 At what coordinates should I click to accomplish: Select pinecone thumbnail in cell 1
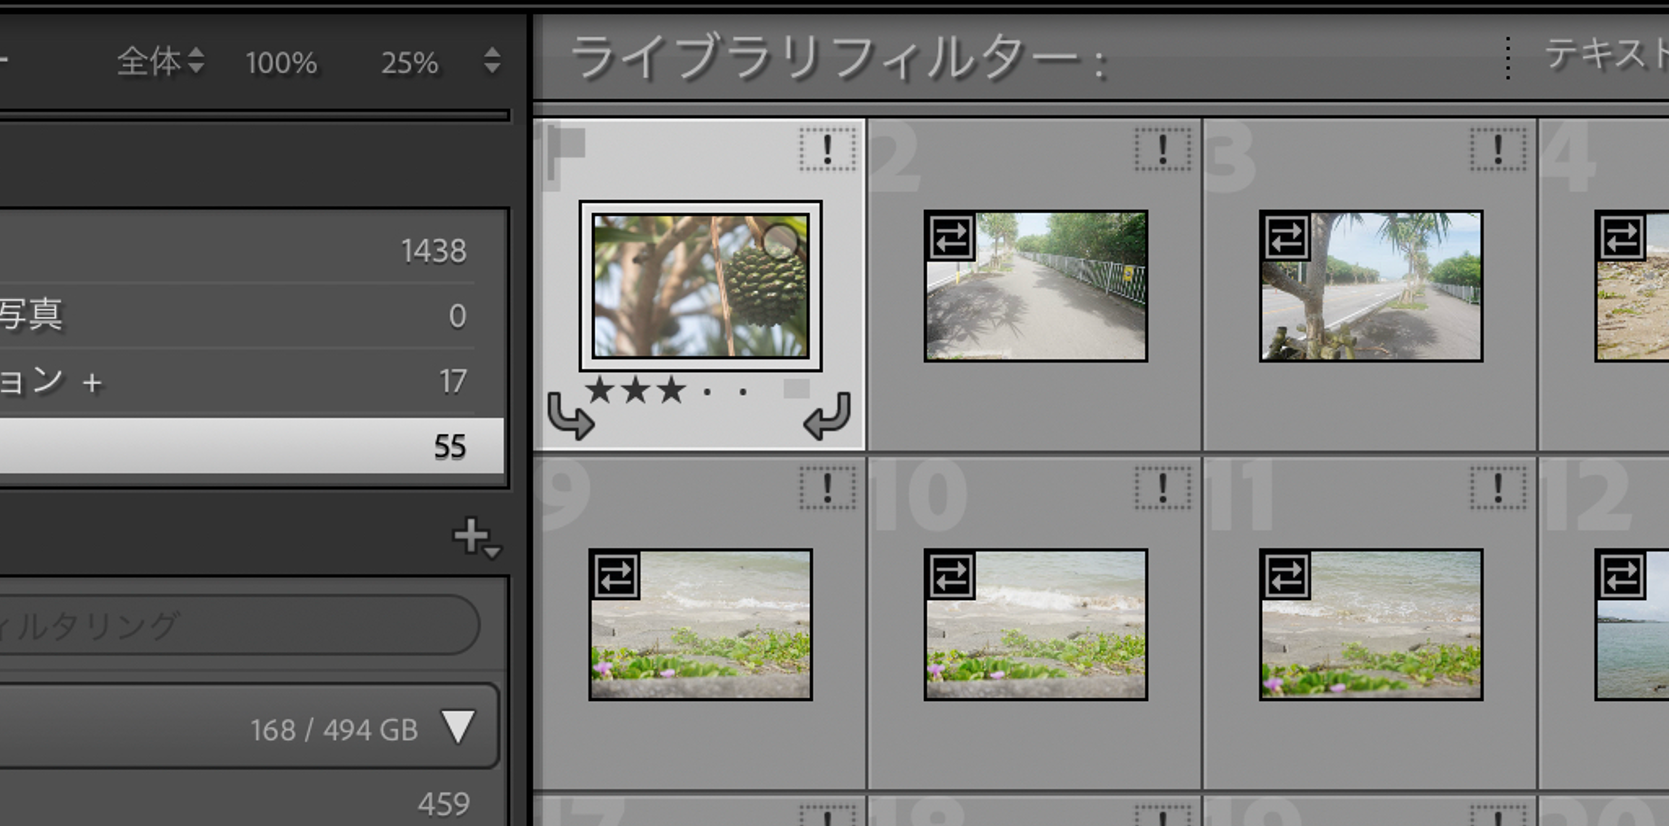(700, 286)
